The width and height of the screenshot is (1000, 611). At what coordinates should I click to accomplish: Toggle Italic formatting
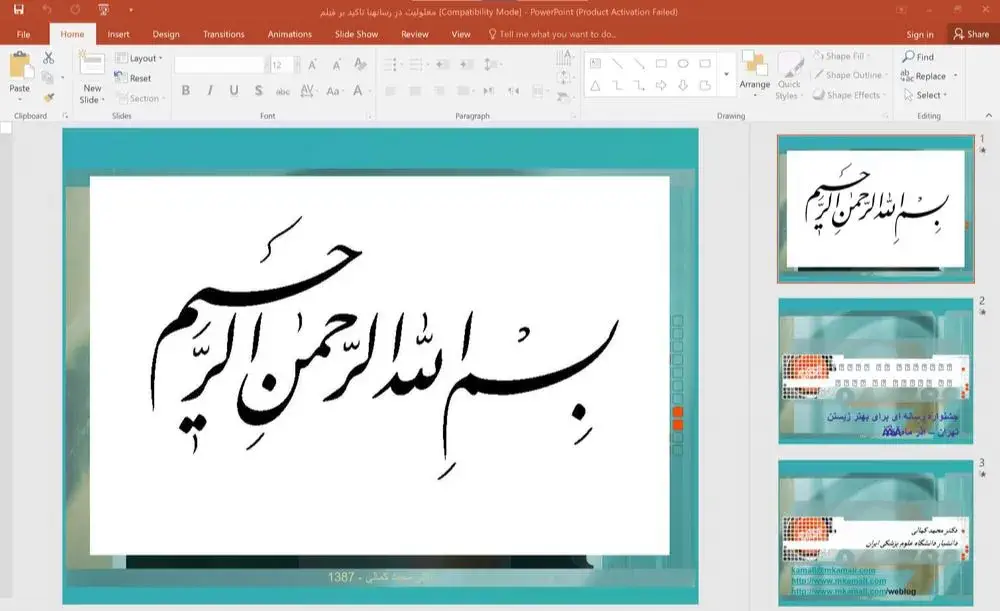pyautogui.click(x=210, y=91)
